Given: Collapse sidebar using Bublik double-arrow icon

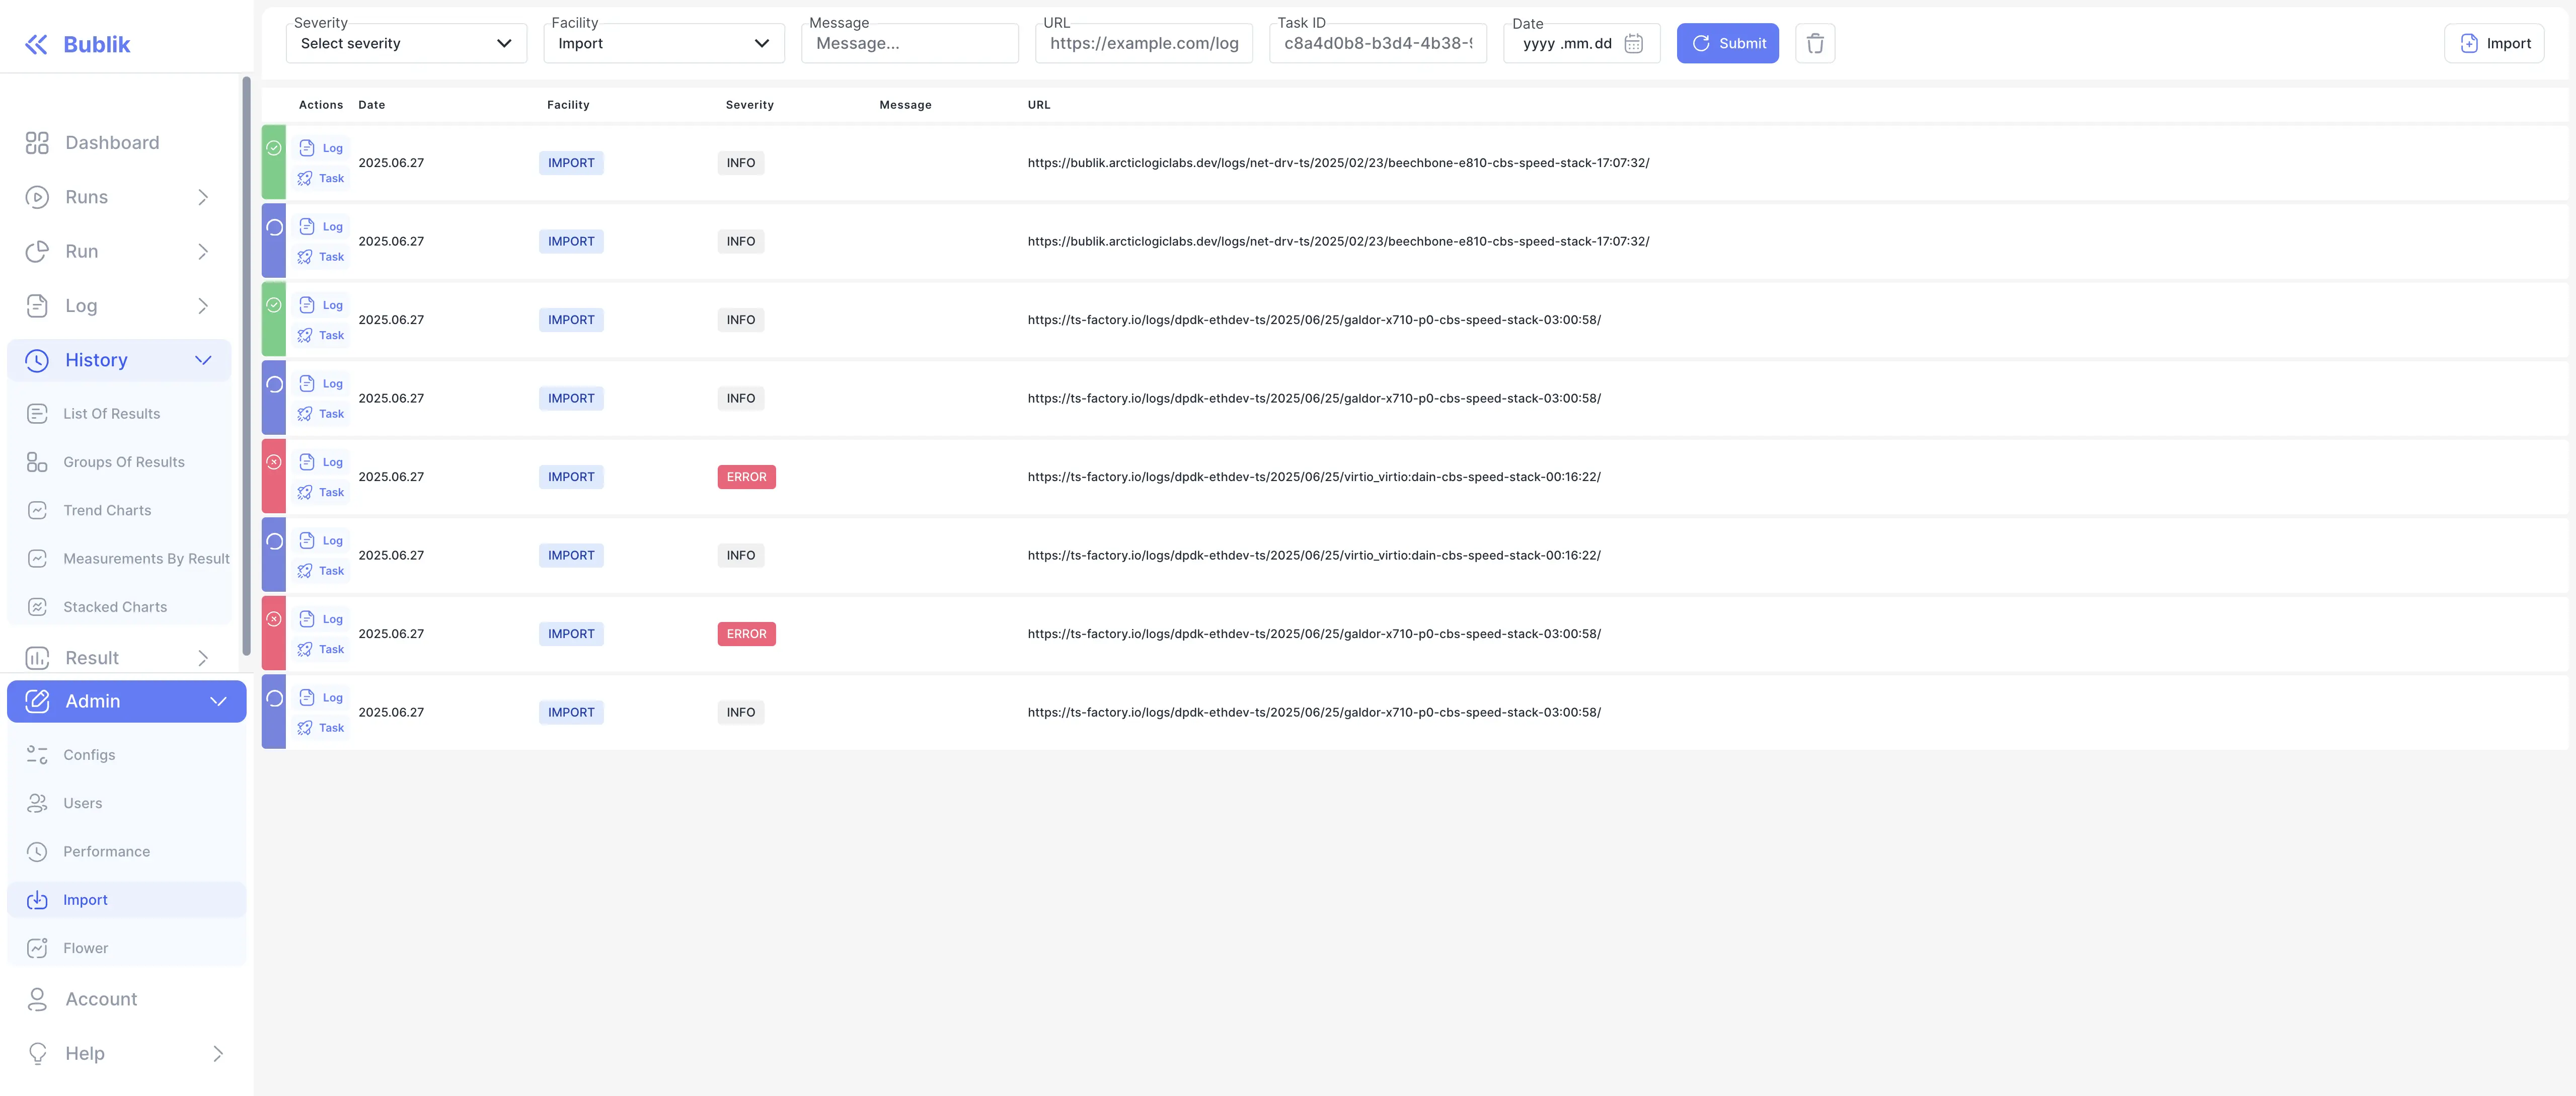Looking at the screenshot, I should click(36, 44).
